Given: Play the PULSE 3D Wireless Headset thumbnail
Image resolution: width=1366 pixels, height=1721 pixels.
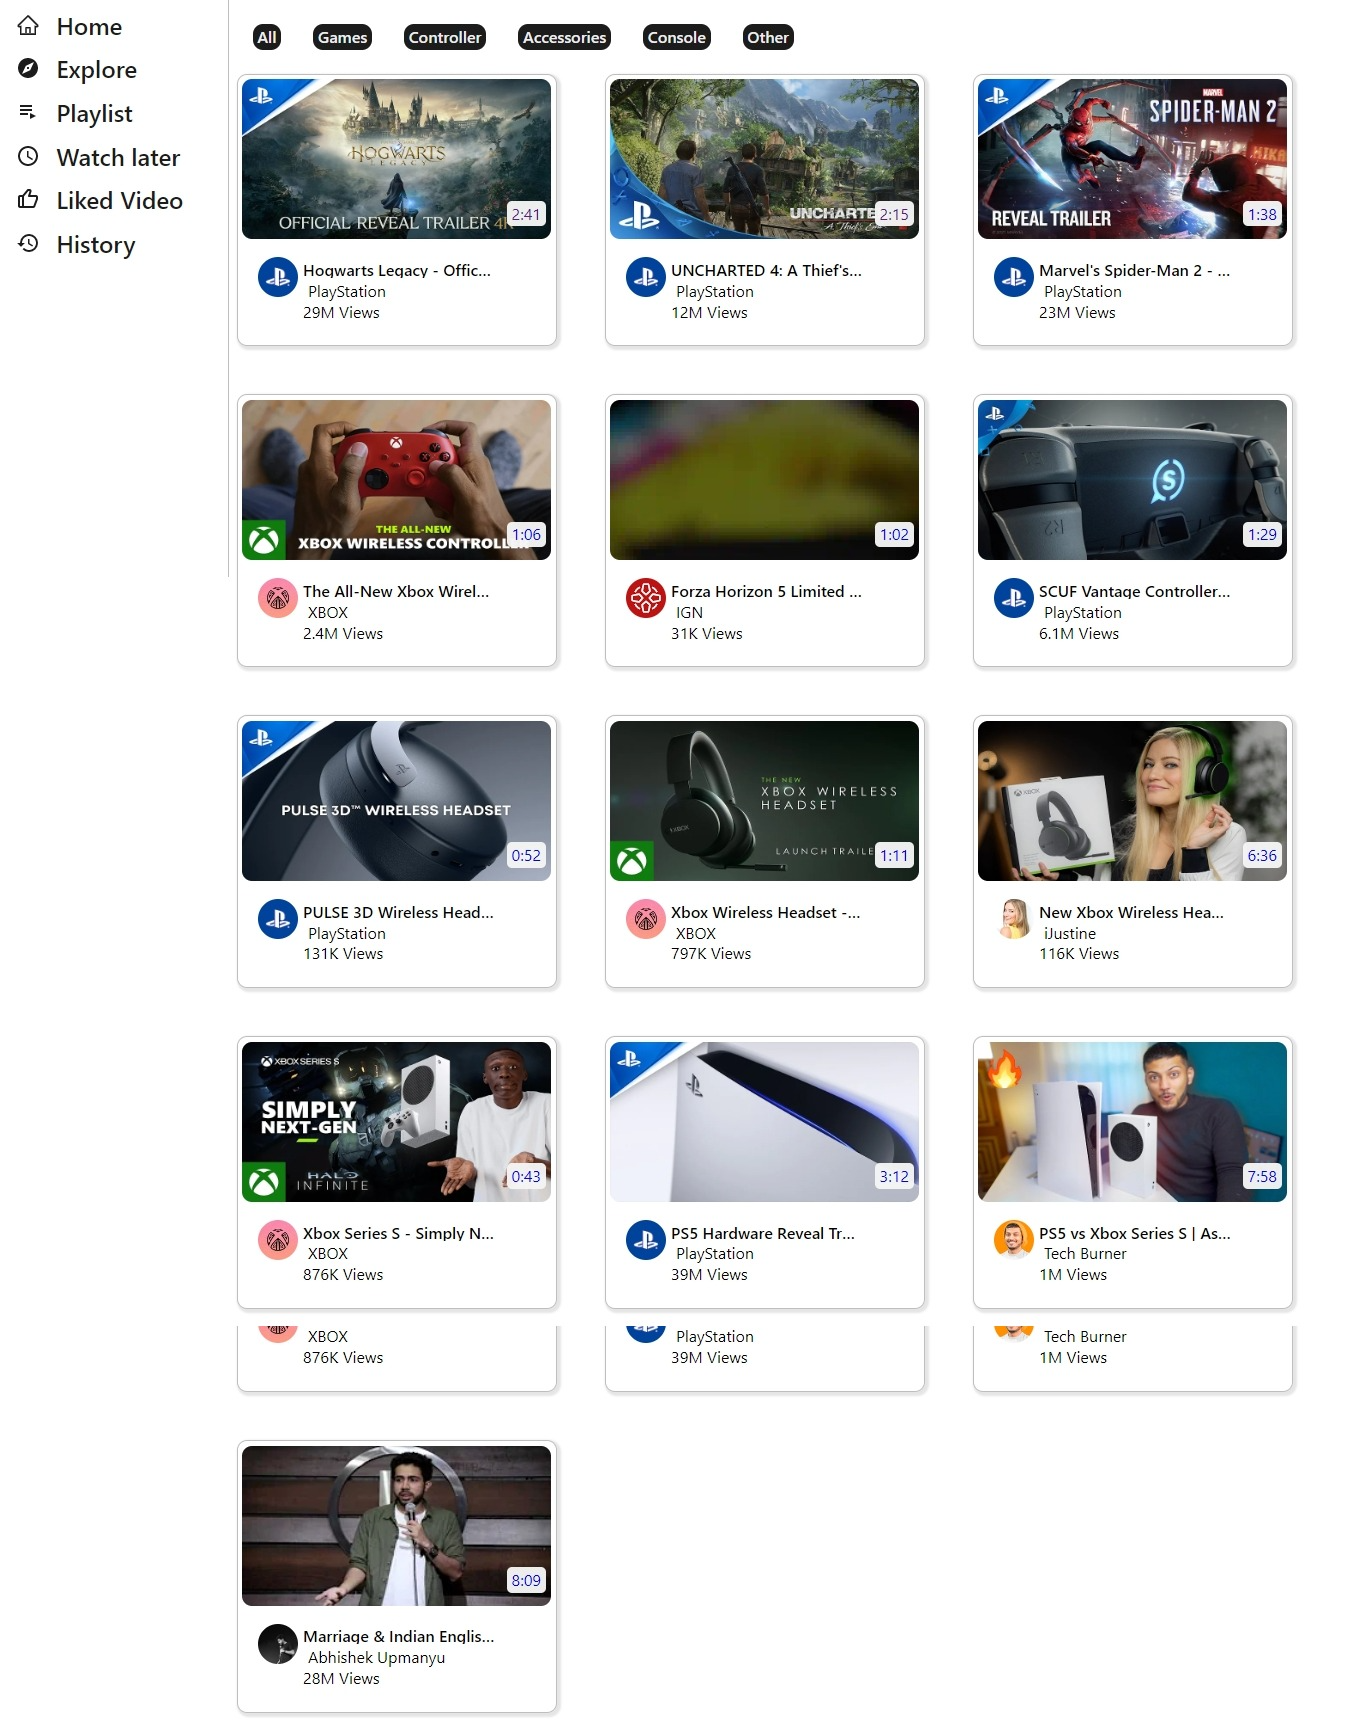Looking at the screenshot, I should (x=396, y=801).
